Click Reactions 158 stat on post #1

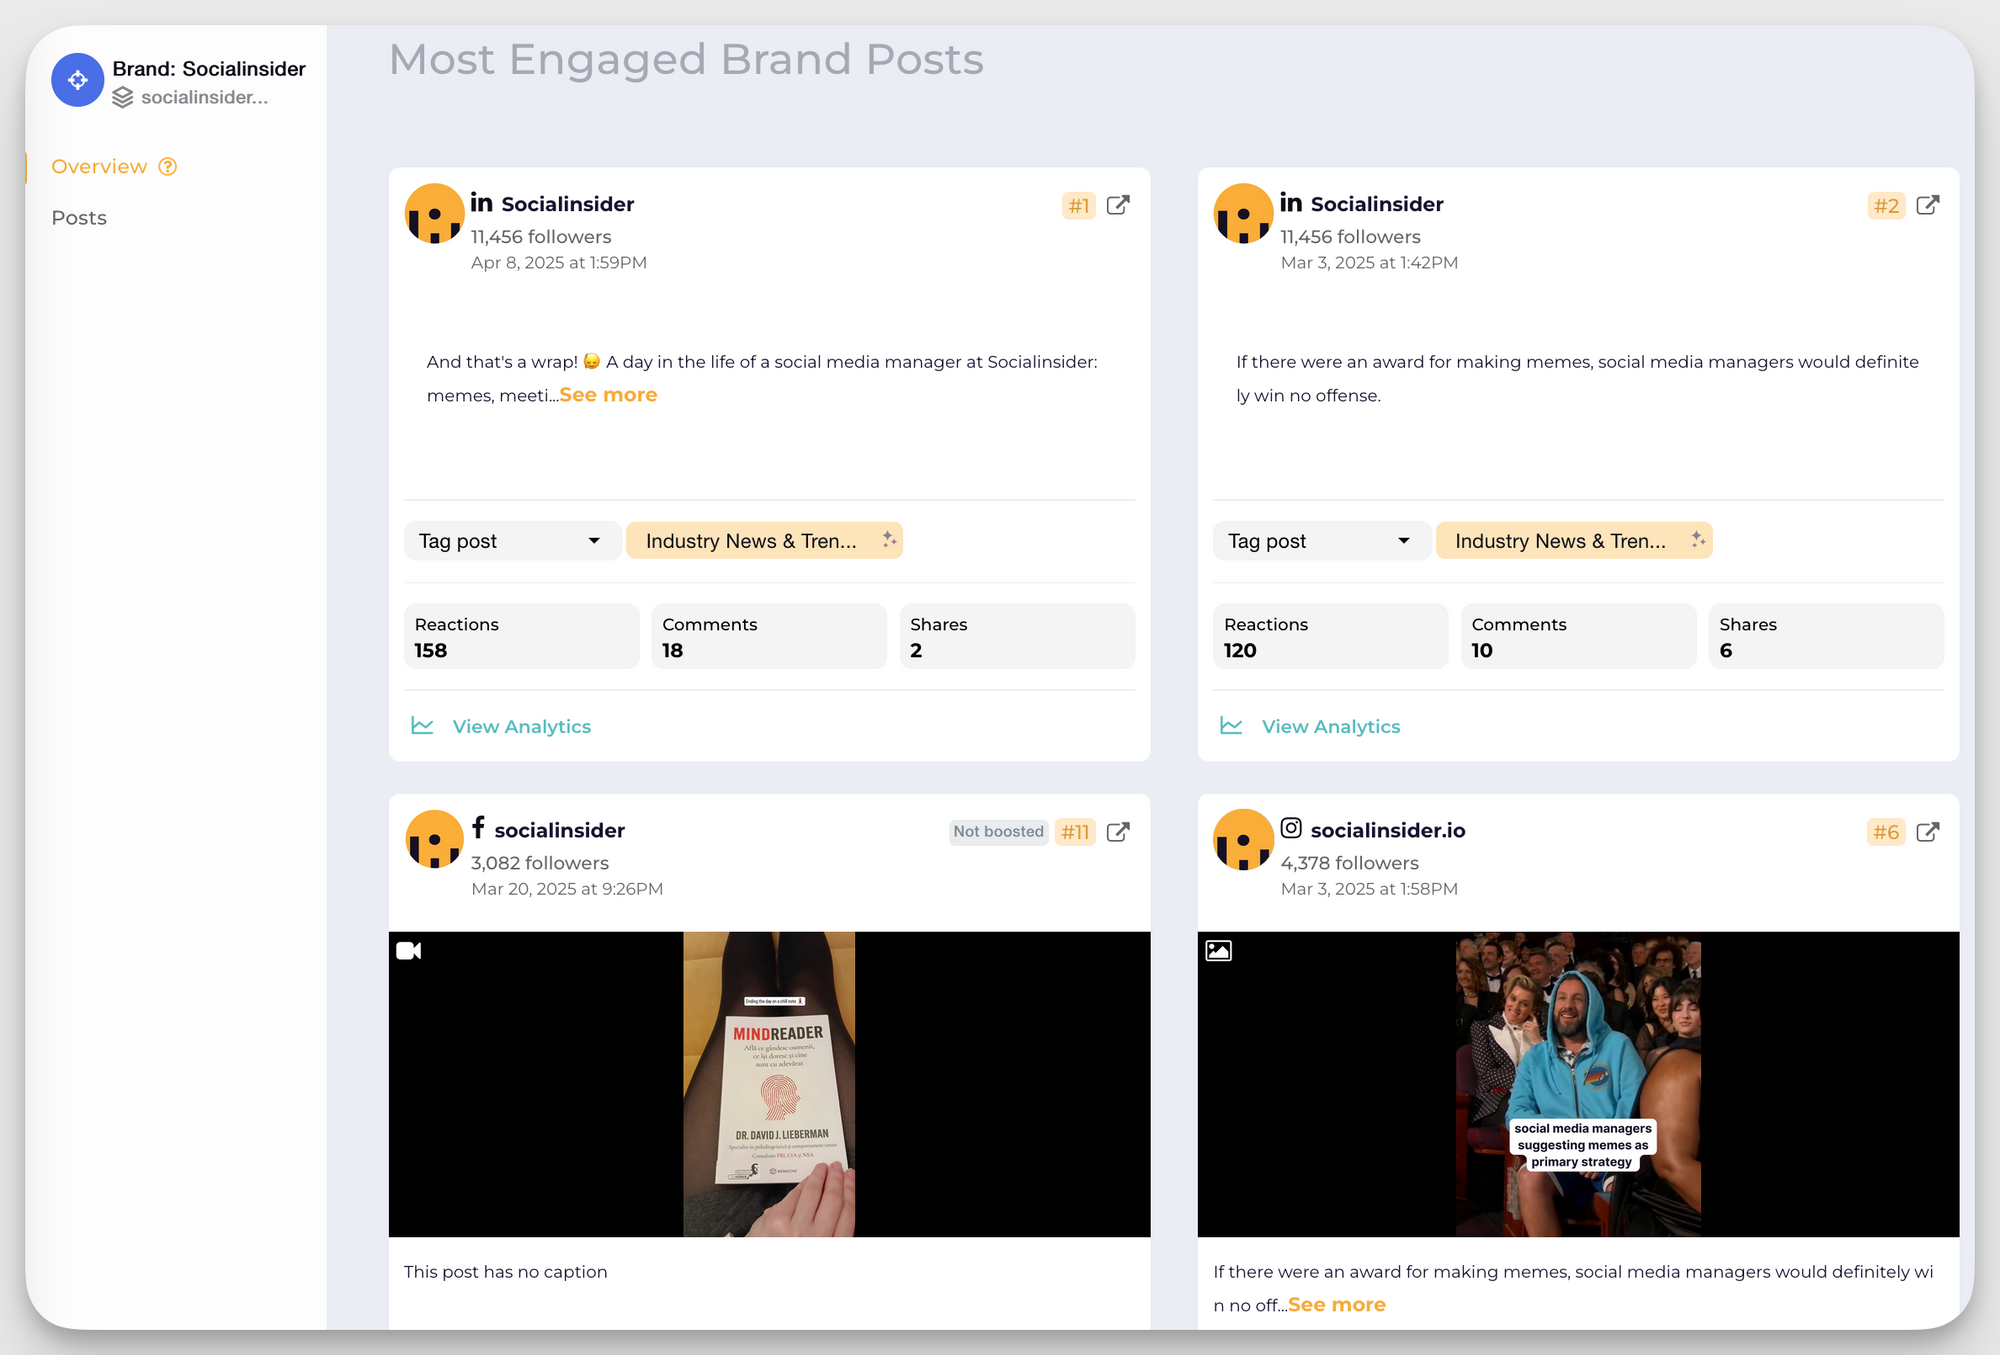tap(521, 636)
